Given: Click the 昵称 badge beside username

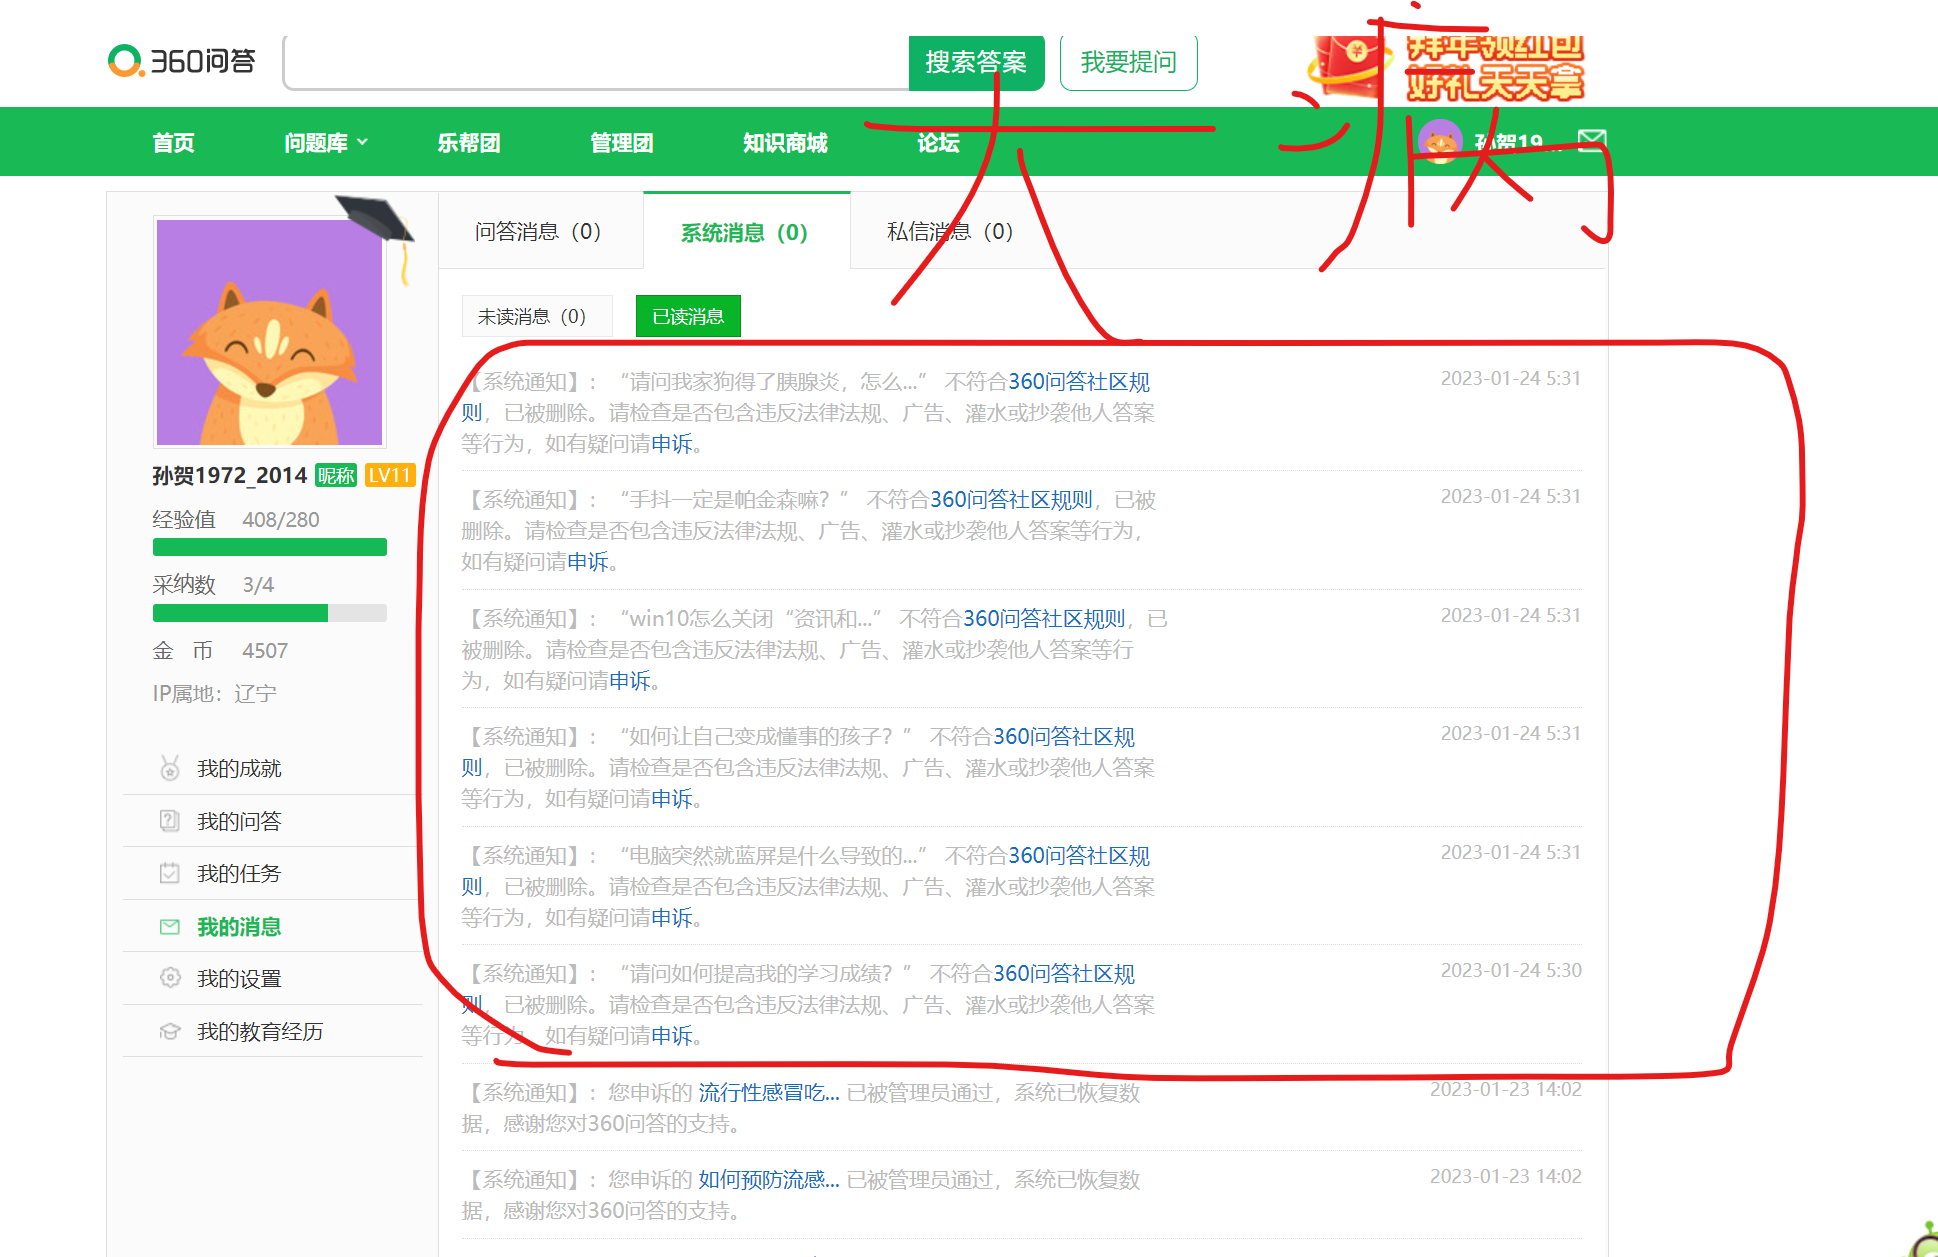Looking at the screenshot, I should [x=336, y=476].
